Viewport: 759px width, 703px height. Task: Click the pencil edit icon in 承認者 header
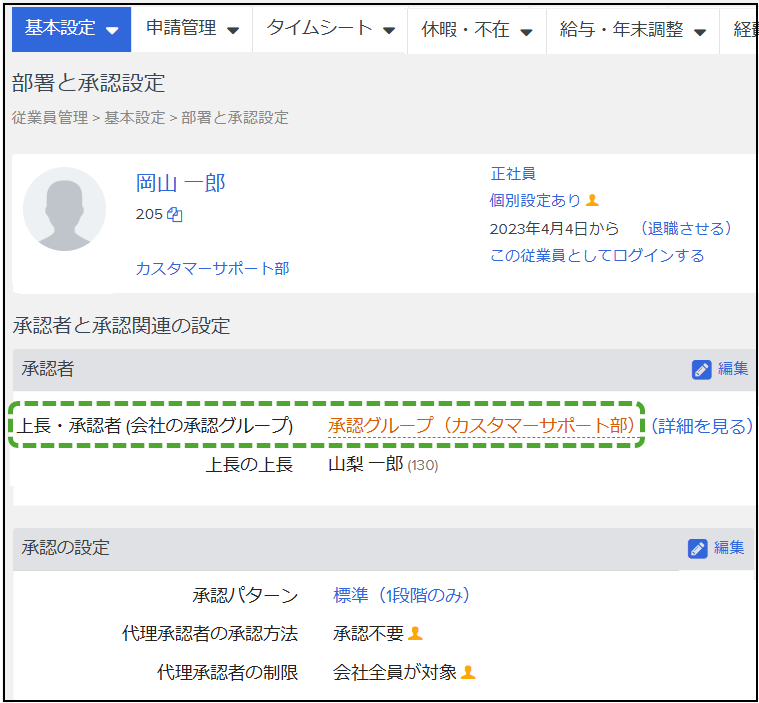pos(701,369)
